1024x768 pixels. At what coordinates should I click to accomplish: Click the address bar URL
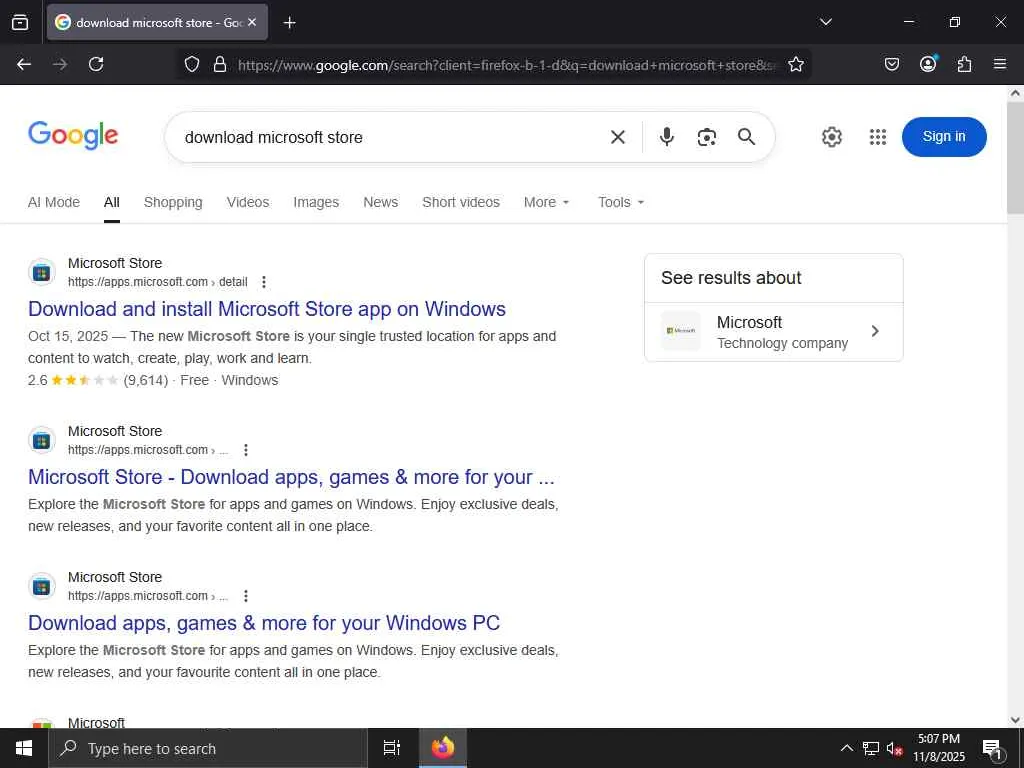click(x=507, y=65)
